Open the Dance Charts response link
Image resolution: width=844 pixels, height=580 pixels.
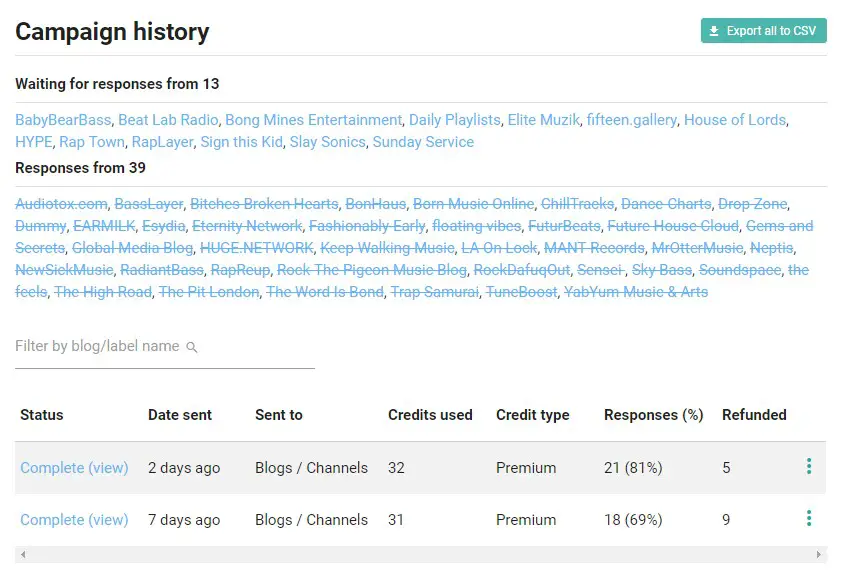click(666, 203)
